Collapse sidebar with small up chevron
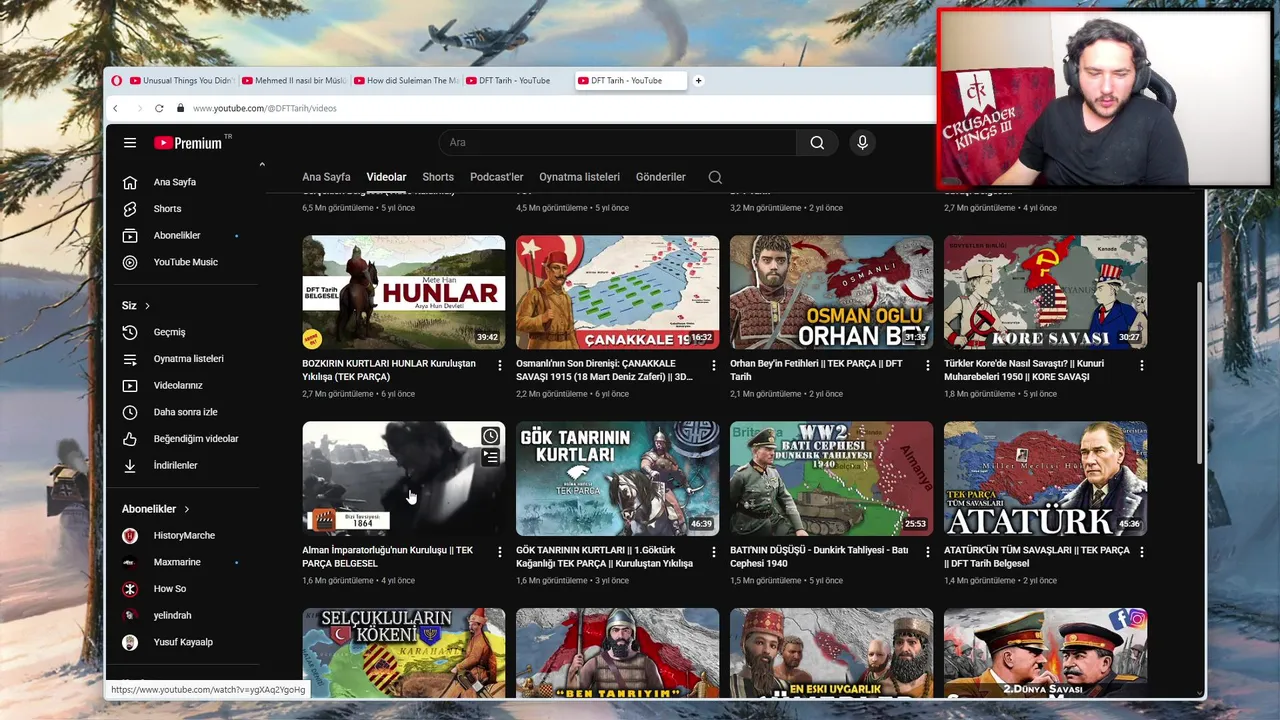Screen dimensions: 1280x720 (x=262, y=164)
